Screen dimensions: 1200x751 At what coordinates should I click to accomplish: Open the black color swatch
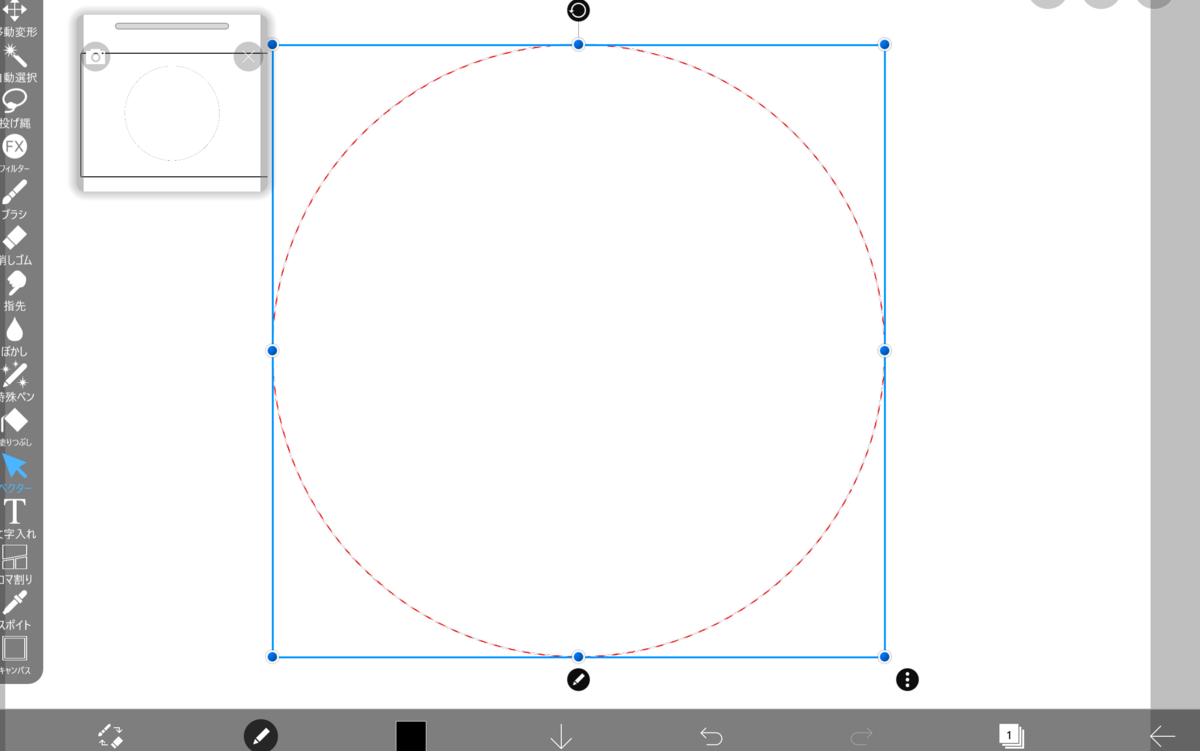pos(411,737)
